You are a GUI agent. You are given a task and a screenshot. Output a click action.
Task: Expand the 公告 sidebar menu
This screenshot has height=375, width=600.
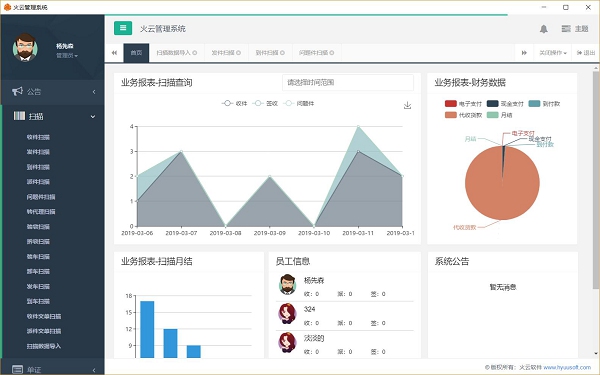[53, 92]
